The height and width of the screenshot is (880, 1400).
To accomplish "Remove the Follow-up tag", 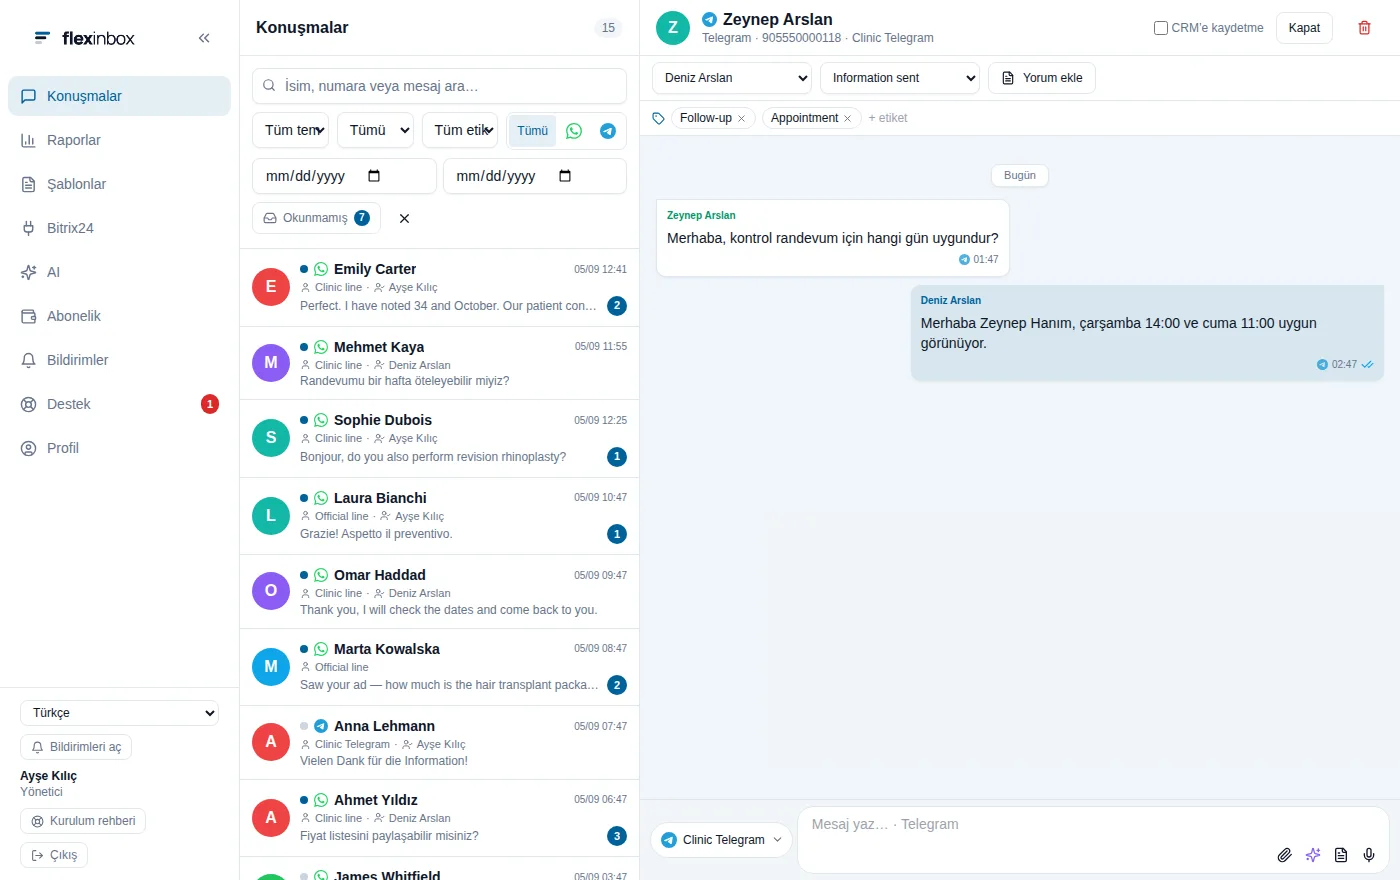I will tap(742, 118).
